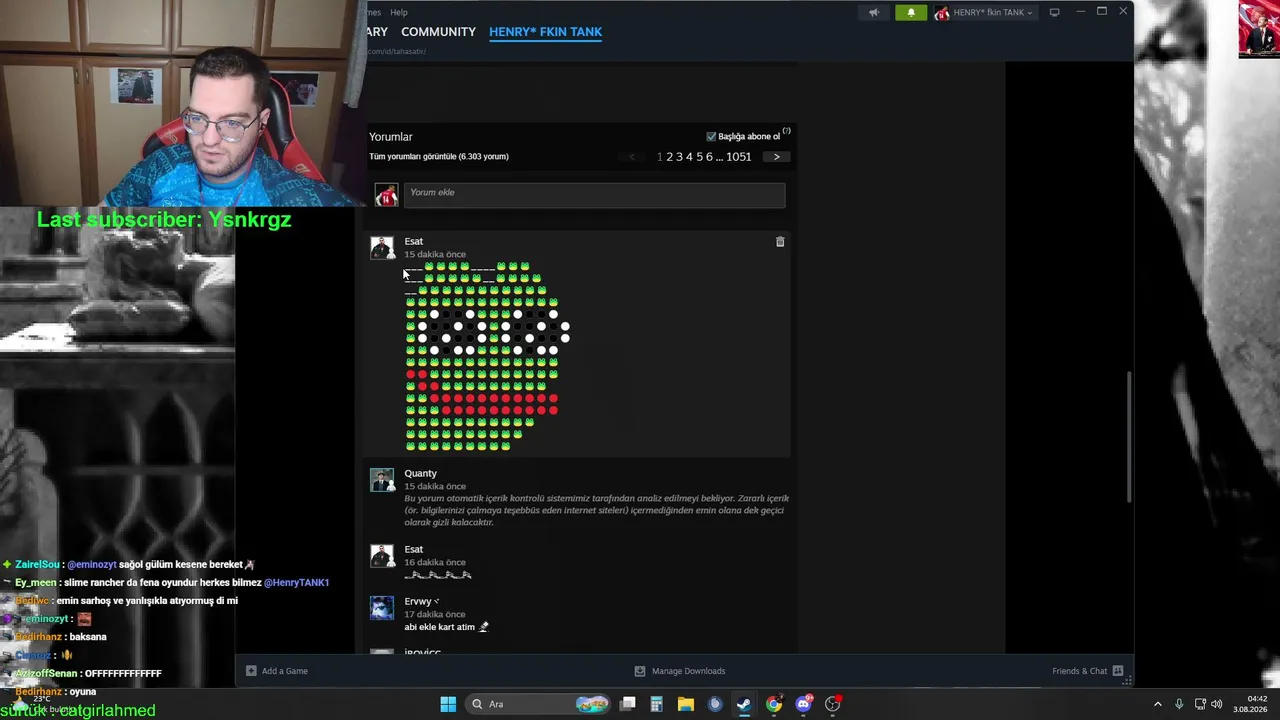Image resolution: width=1280 pixels, height=720 pixels.
Task: Click the Last subscriber: Ysnkrgz overlay text
Action: 164,219
